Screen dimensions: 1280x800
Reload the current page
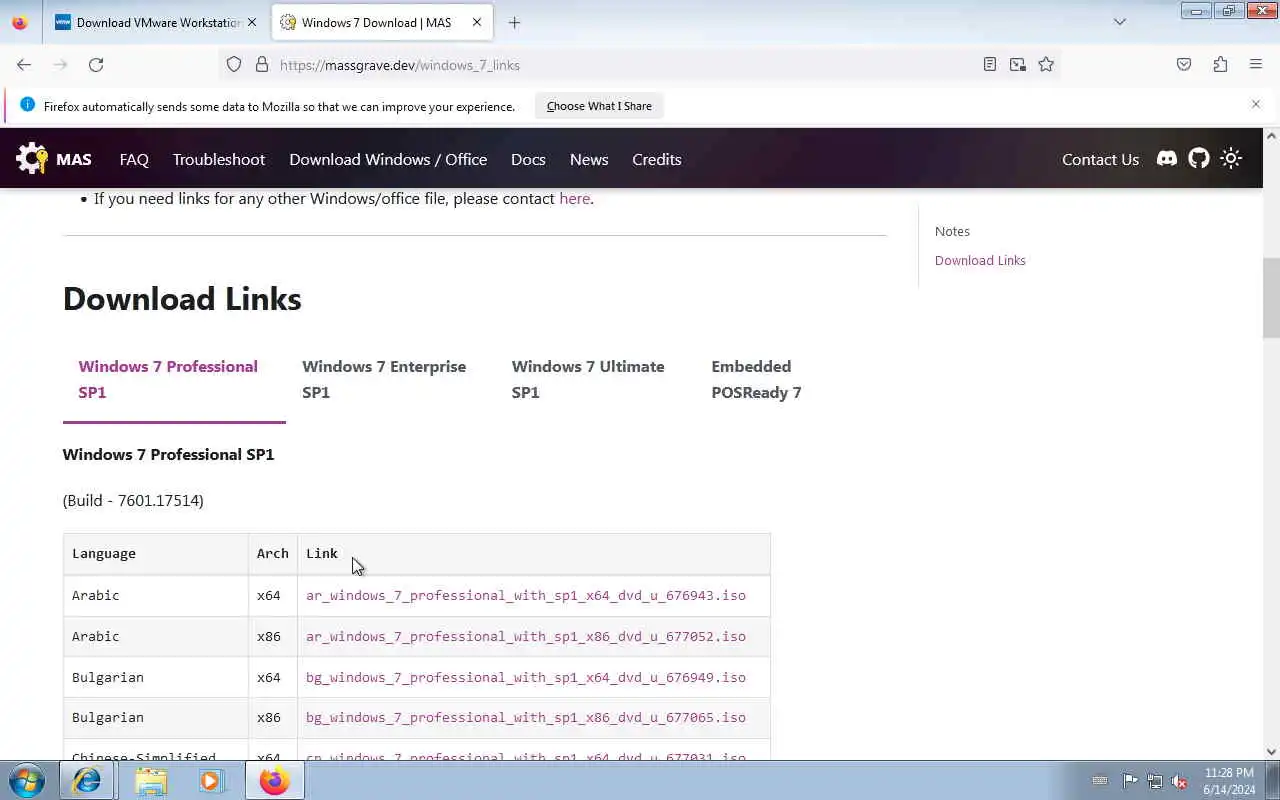pyautogui.click(x=96, y=64)
